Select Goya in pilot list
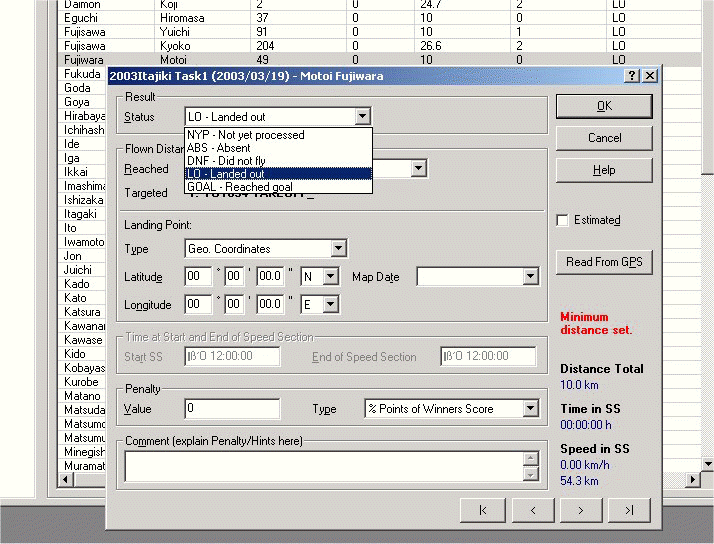This screenshot has height=544, width=714. (x=77, y=102)
